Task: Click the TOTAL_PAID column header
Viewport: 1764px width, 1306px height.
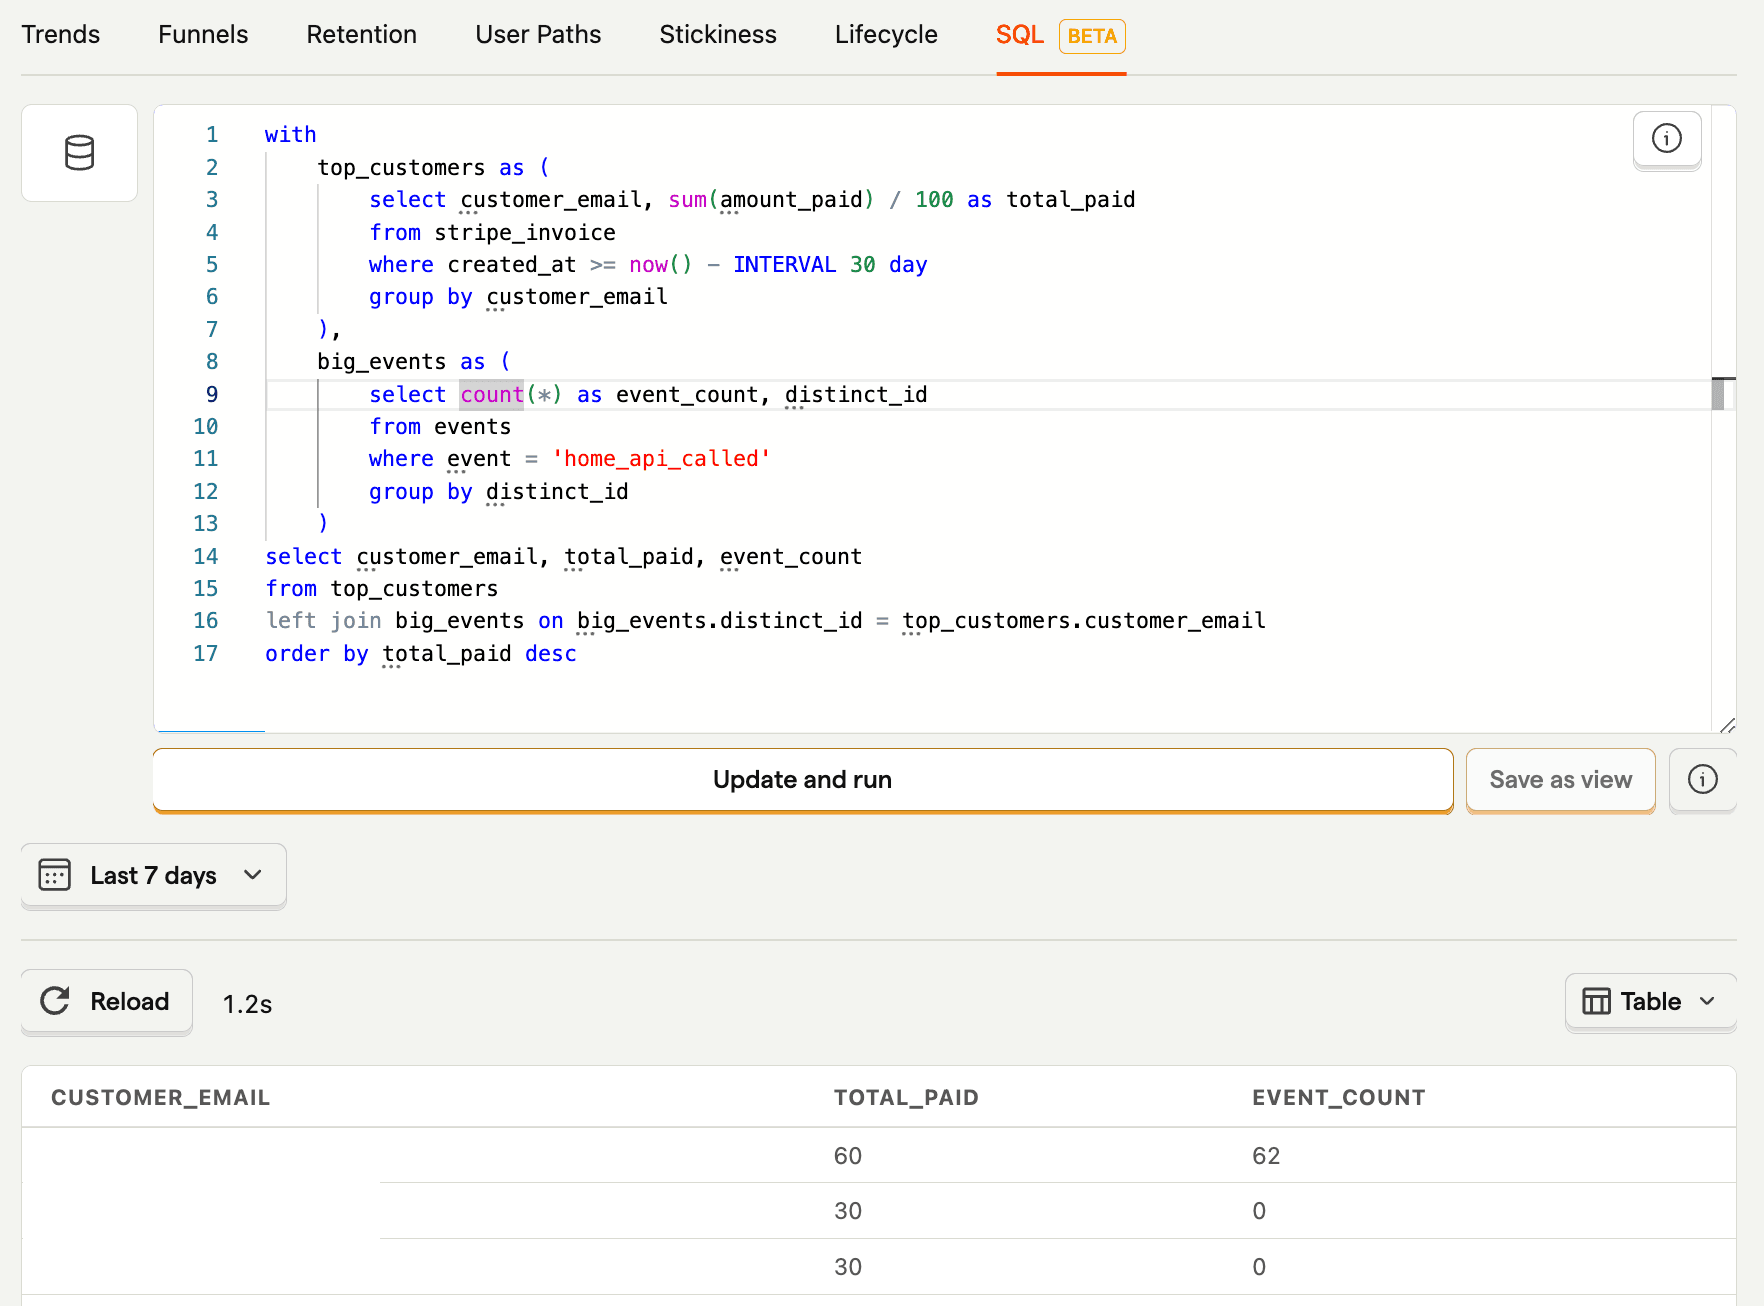Action: pyautogui.click(x=906, y=1097)
